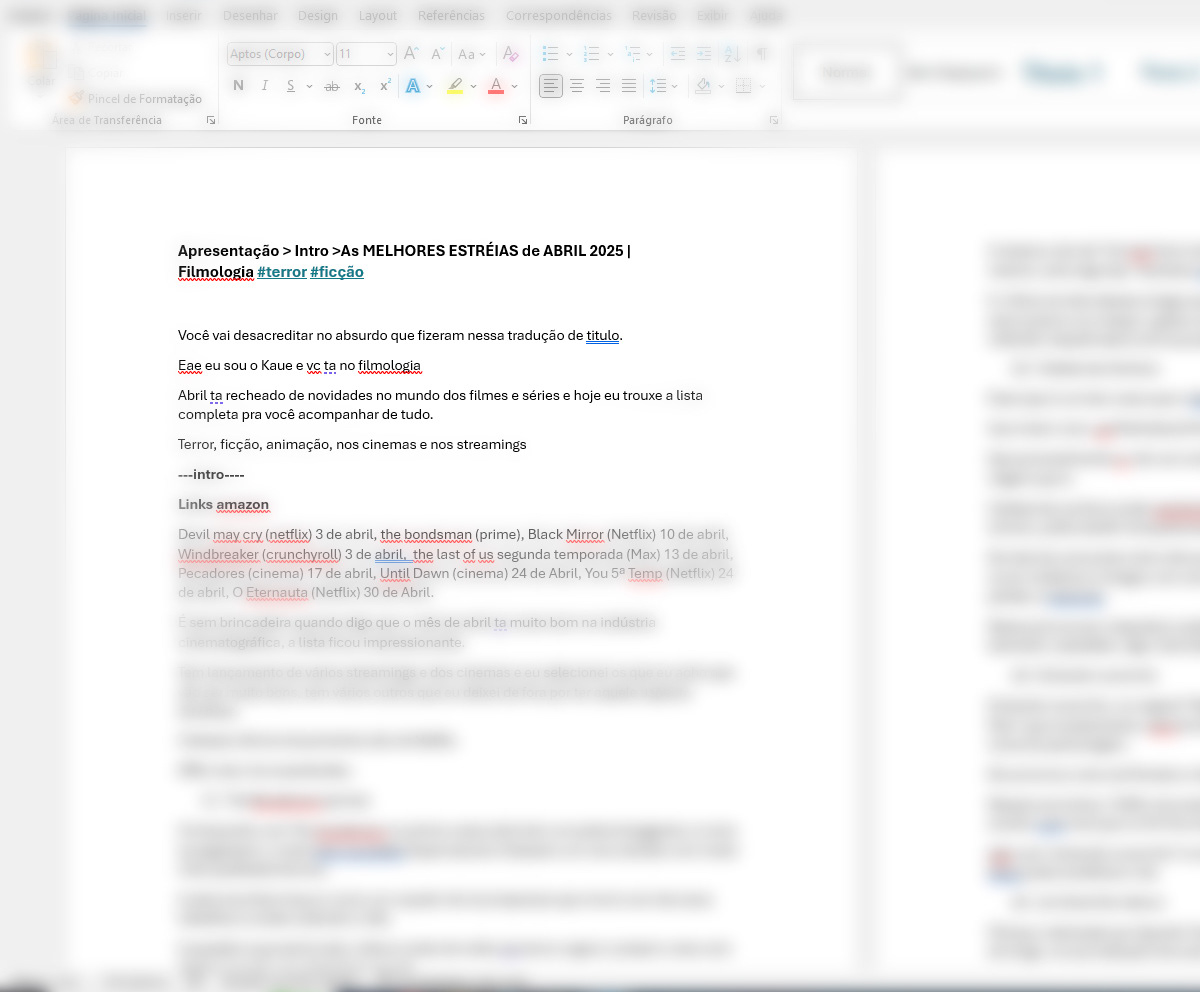Image resolution: width=1200 pixels, height=992 pixels.
Task: Justify the paragraph text
Action: (629, 86)
